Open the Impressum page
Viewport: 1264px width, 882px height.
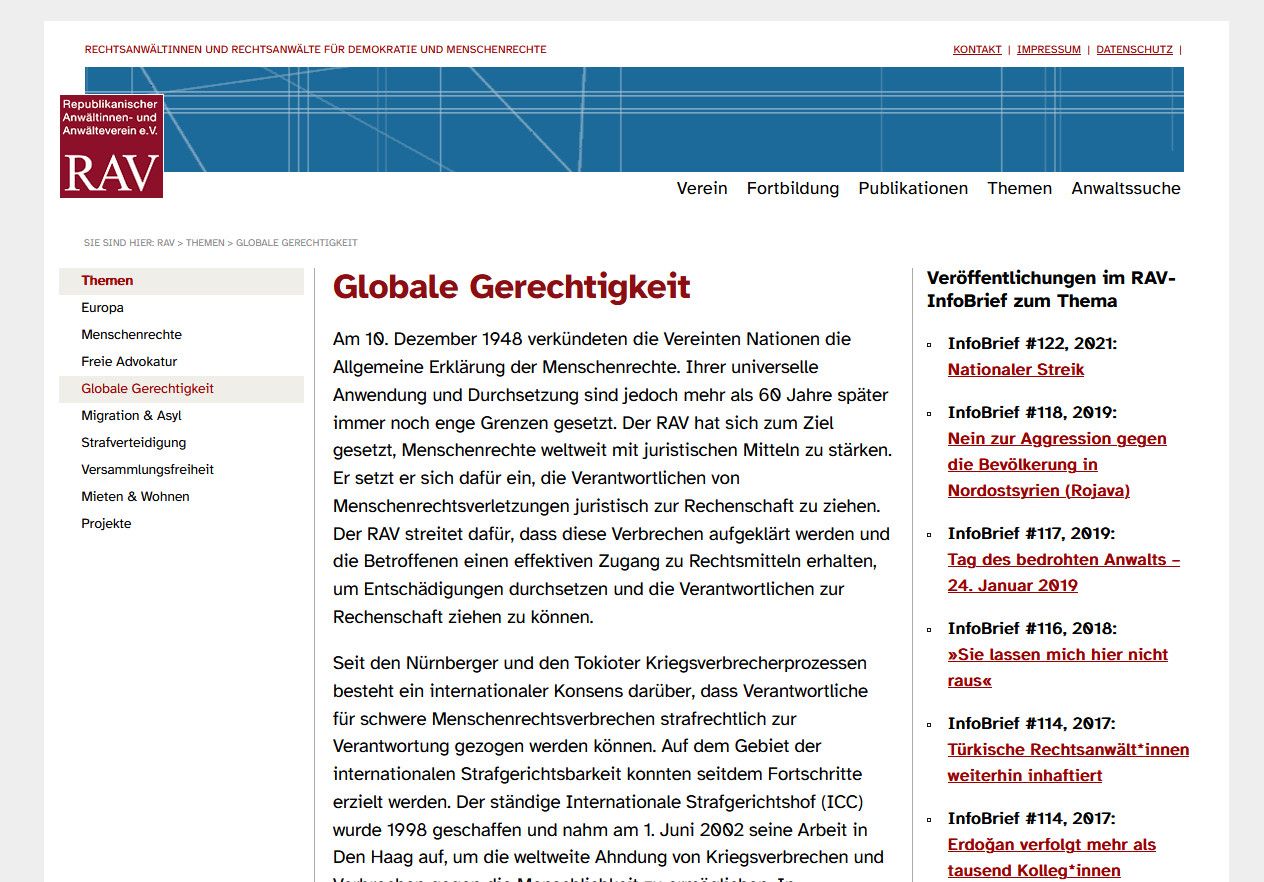pos(1048,49)
